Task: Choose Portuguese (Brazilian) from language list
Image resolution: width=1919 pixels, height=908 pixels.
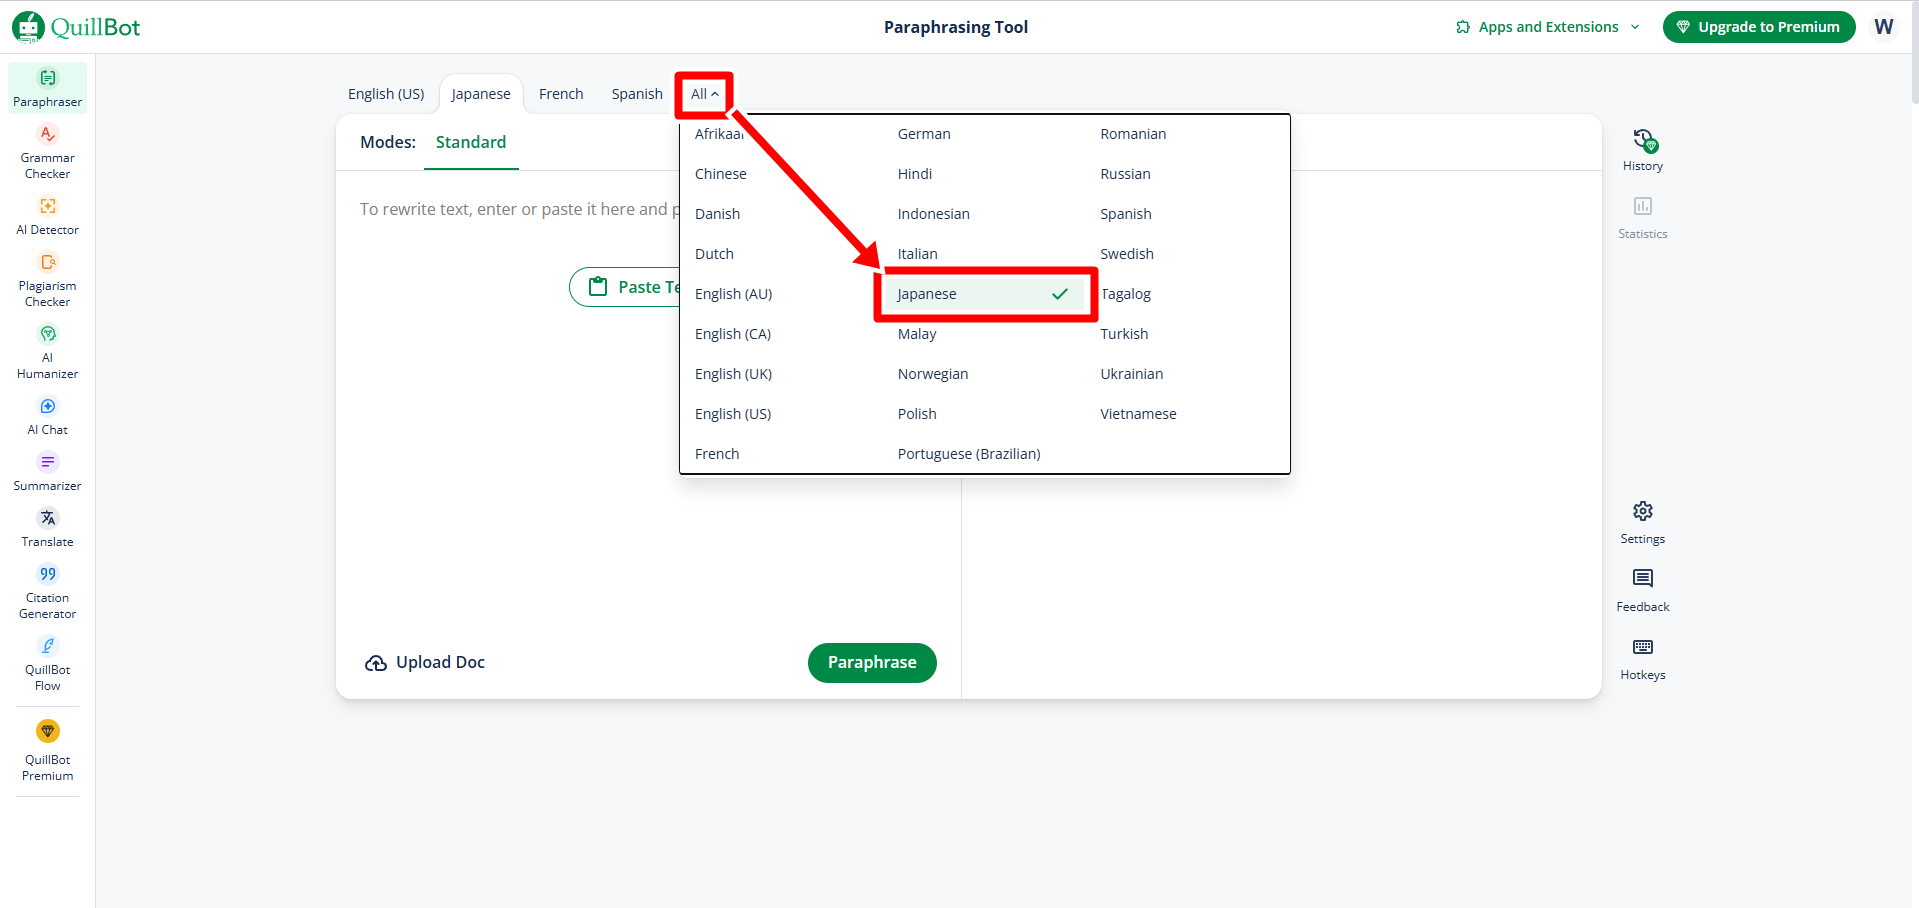Action: 985,454
